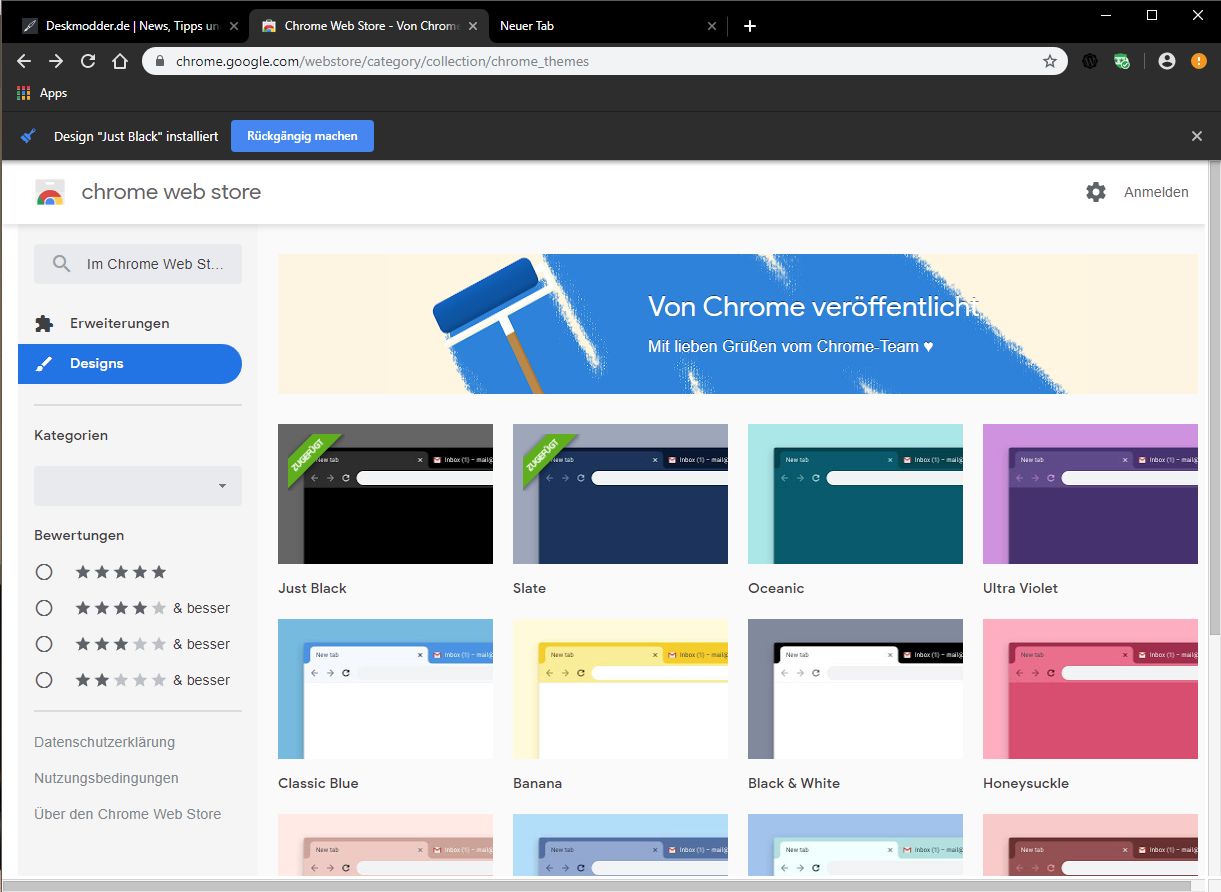Click the Anmelden link

1156,192
